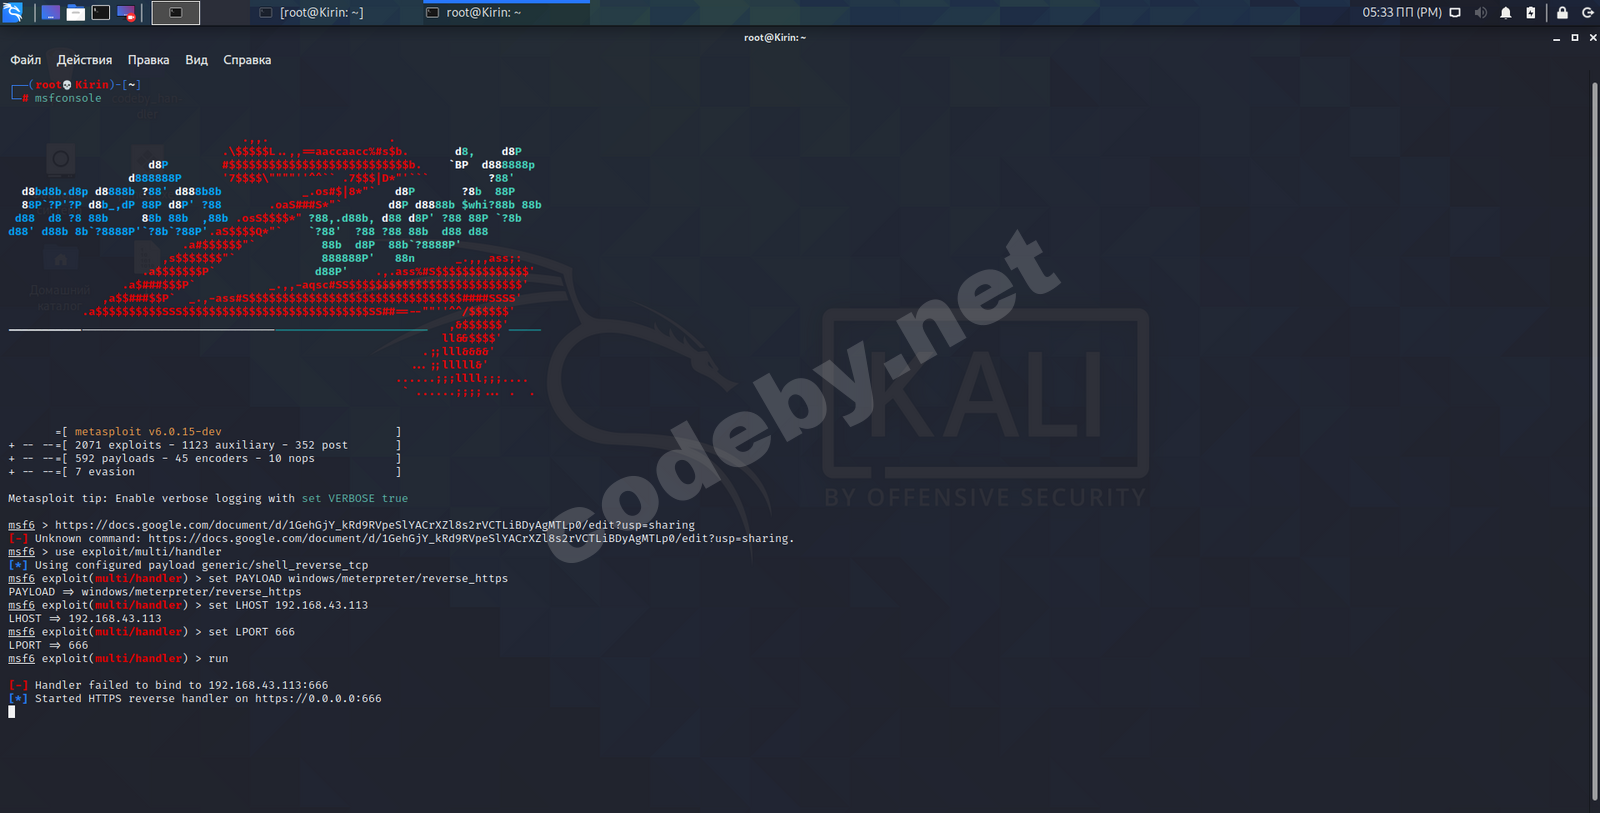1600x813 pixels.
Task: Open the Вид menu
Action: point(196,60)
